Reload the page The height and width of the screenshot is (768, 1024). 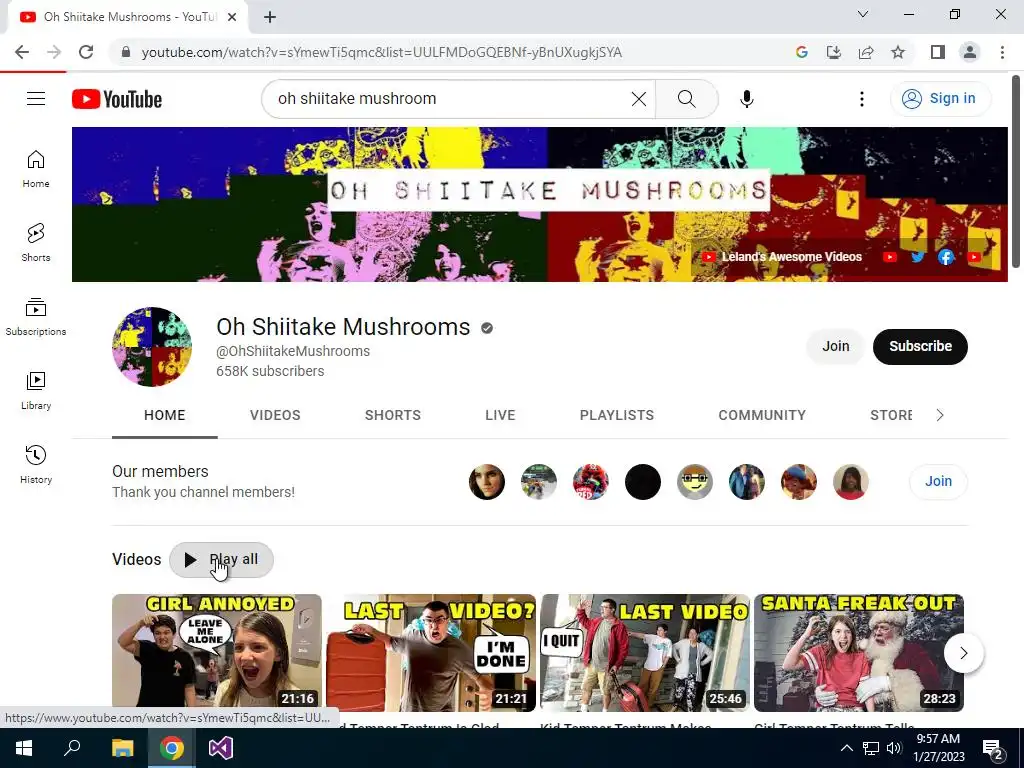pyautogui.click(x=86, y=52)
